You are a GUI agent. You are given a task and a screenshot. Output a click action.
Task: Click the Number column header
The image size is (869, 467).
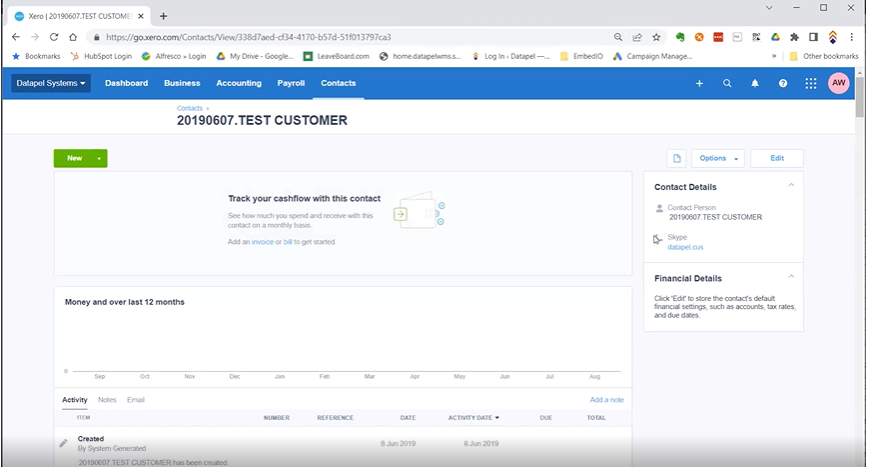point(277,418)
